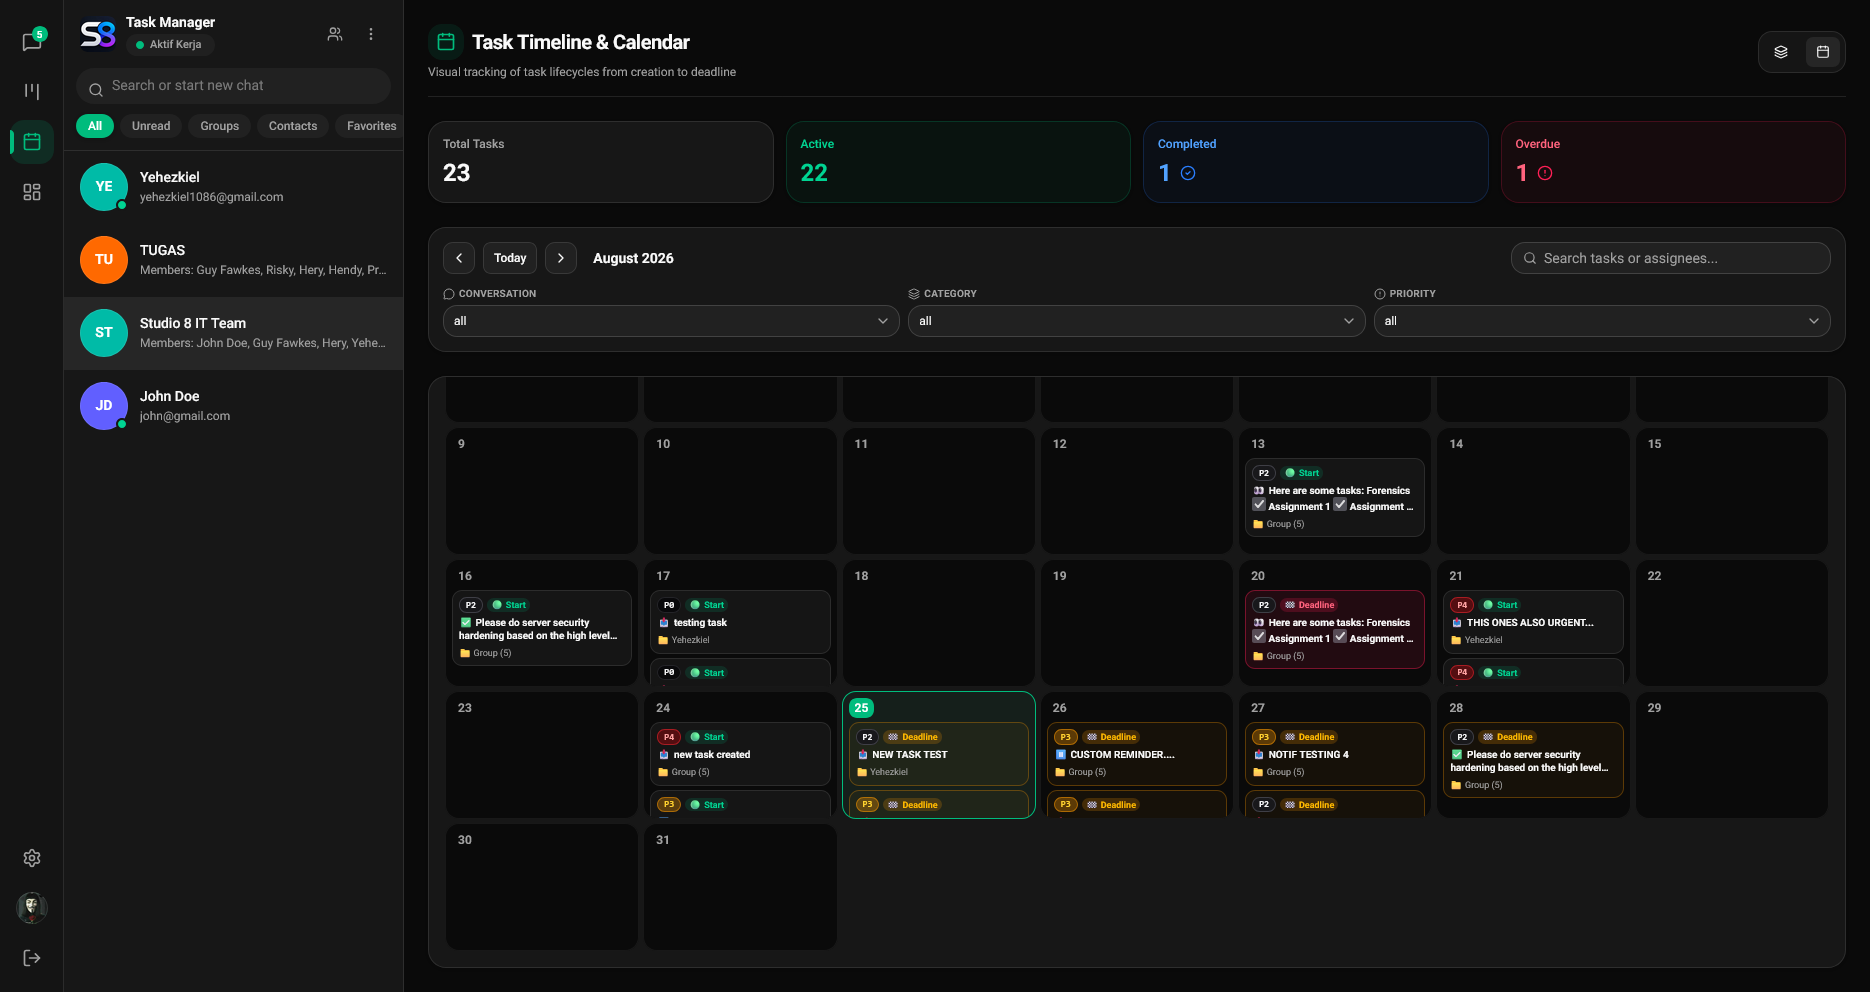
Task: Open the NOTIF TESTING 4 task card
Action: click(1335, 754)
